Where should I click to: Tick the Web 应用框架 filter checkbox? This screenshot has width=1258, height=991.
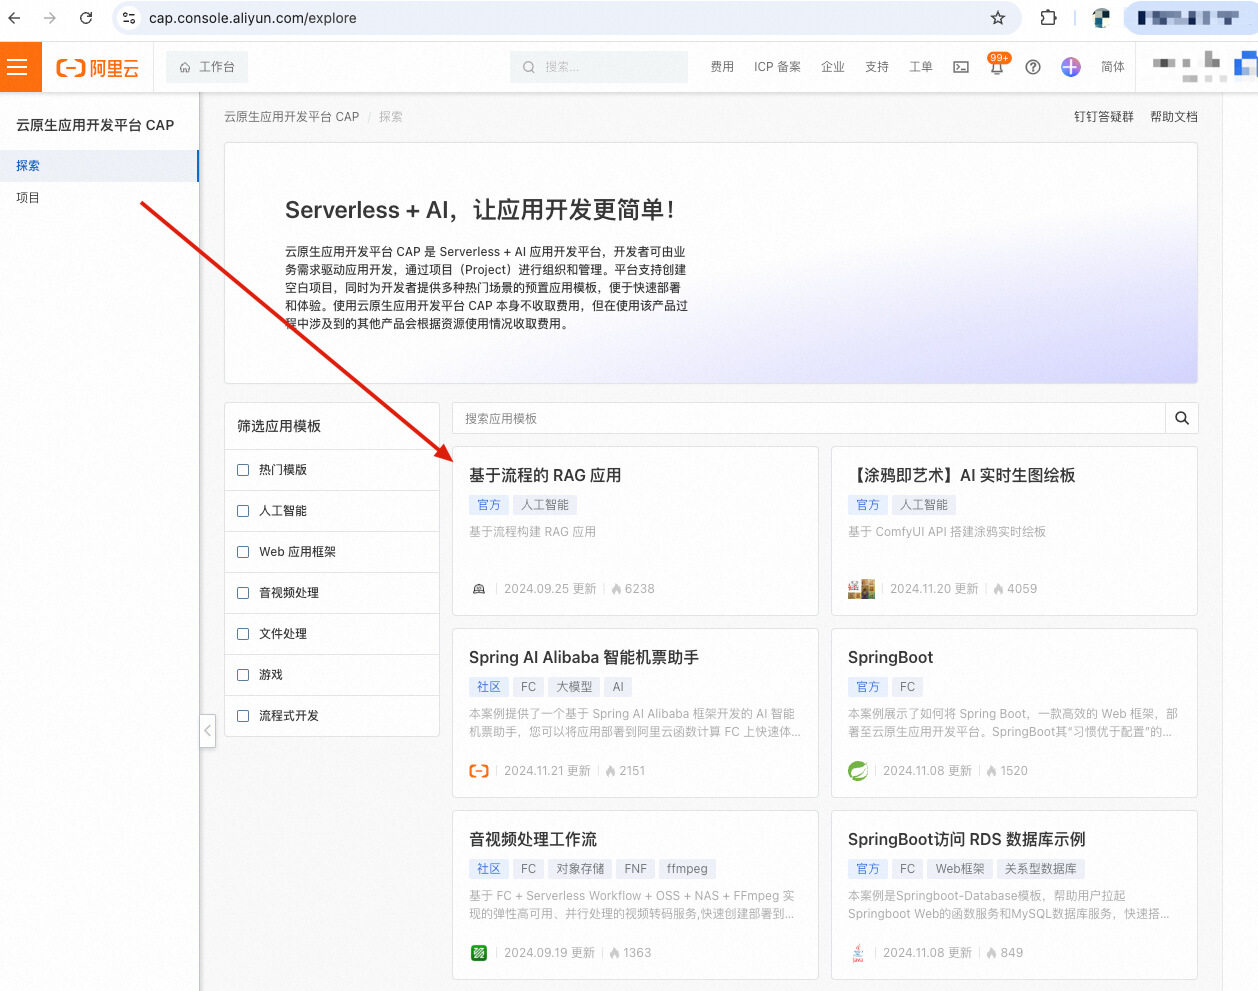click(x=243, y=552)
